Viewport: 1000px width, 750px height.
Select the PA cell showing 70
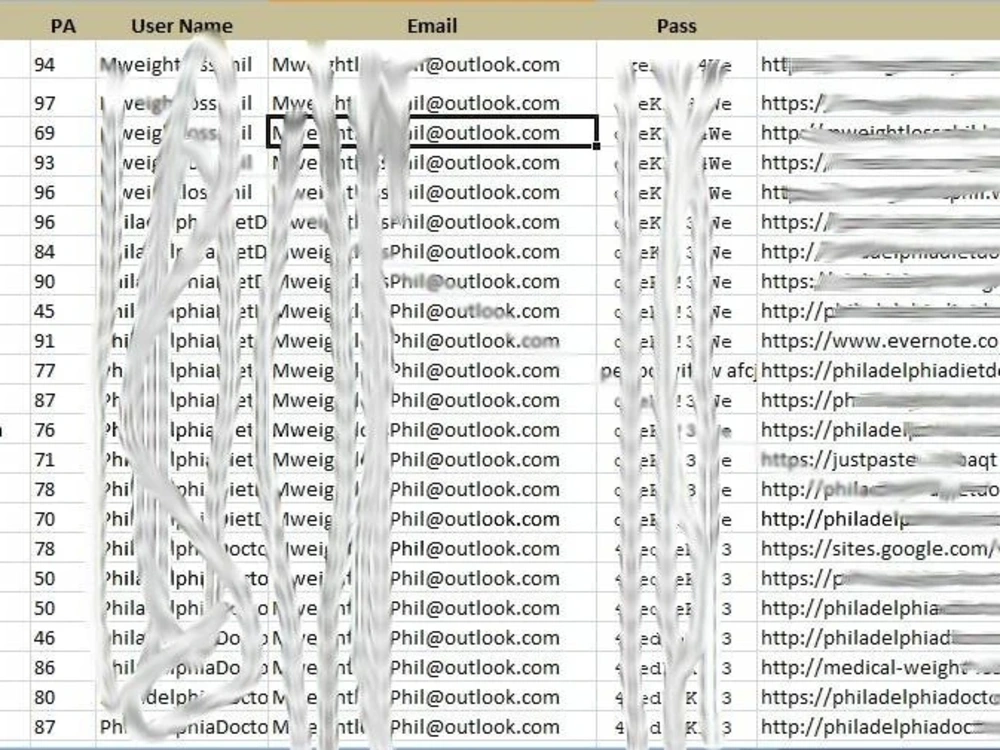click(62, 519)
